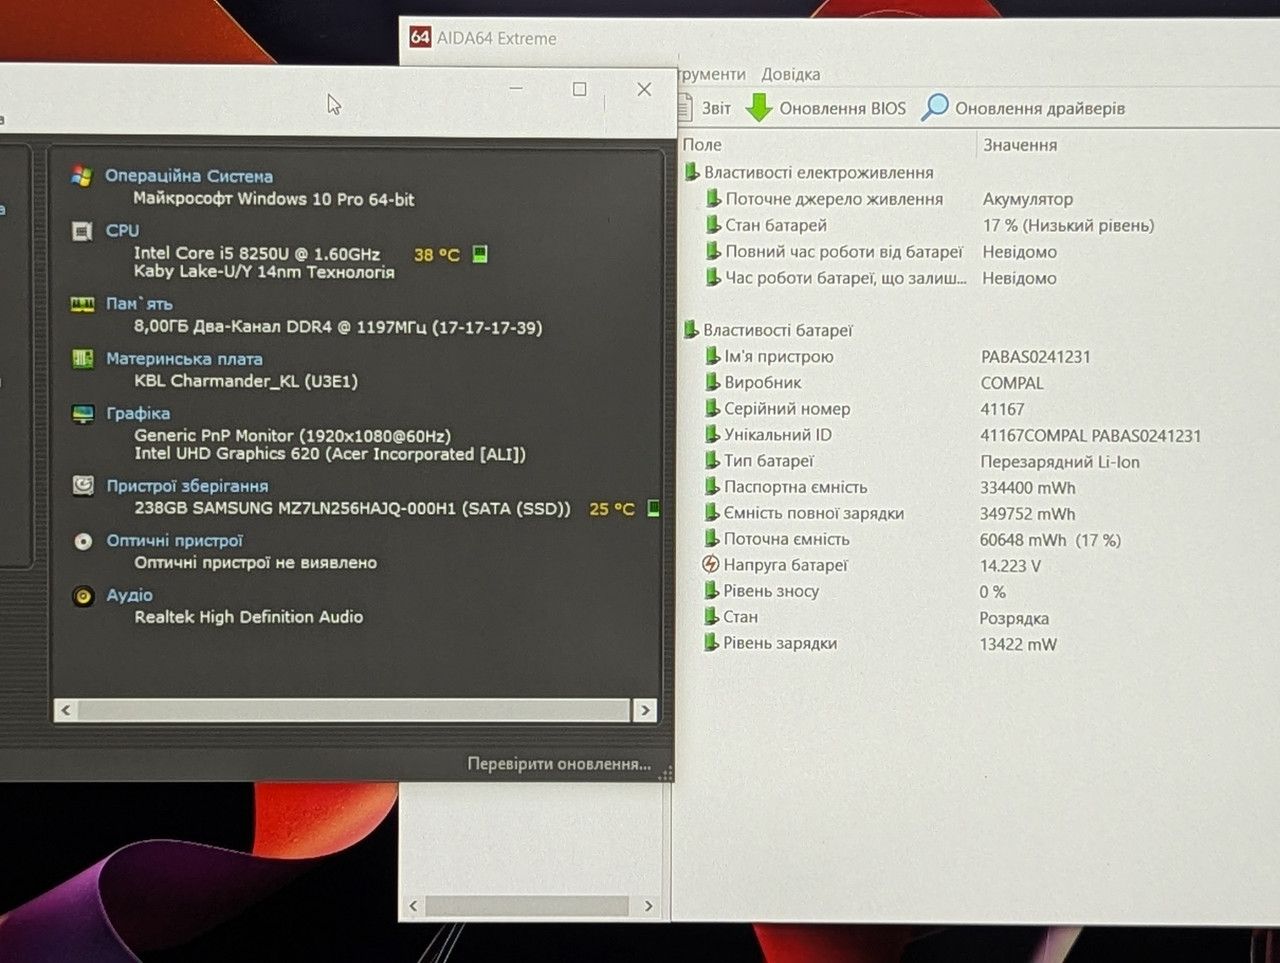Click the CPU chip icon in Speccy
This screenshot has width=1280, height=963.
pyautogui.click(x=82, y=231)
